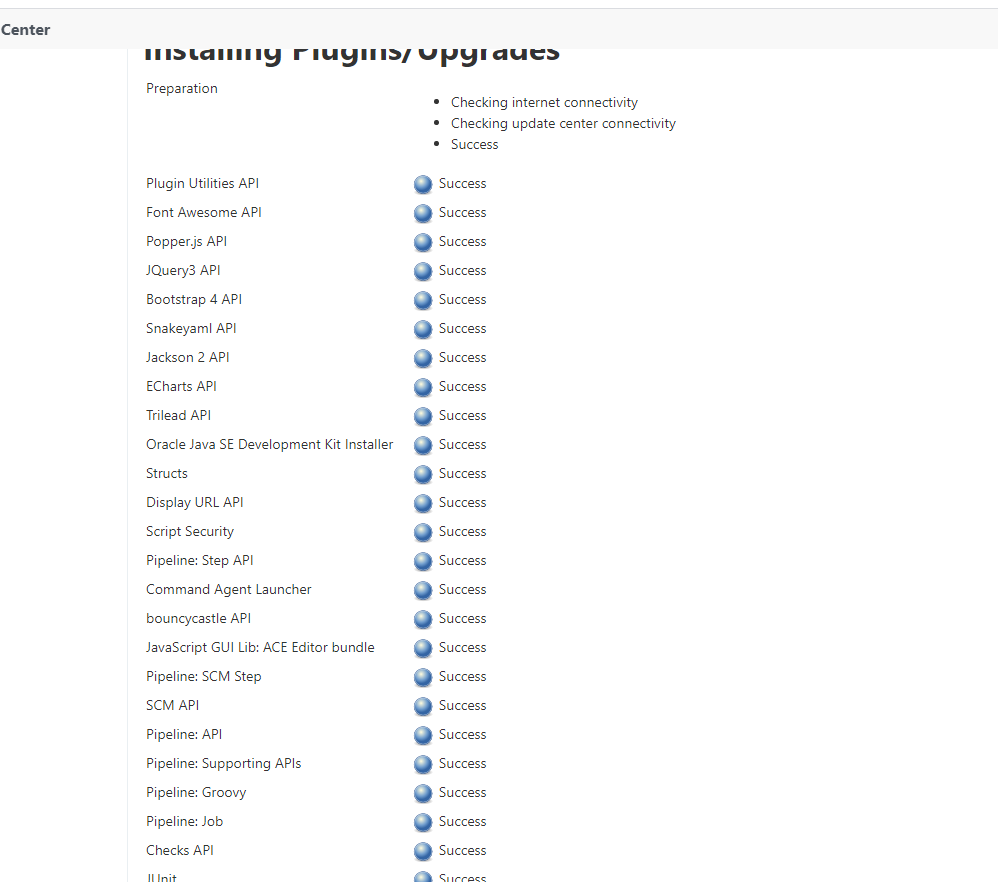Click the 'Trilead API' plugin name
Image resolution: width=998 pixels, height=882 pixels.
(x=178, y=415)
